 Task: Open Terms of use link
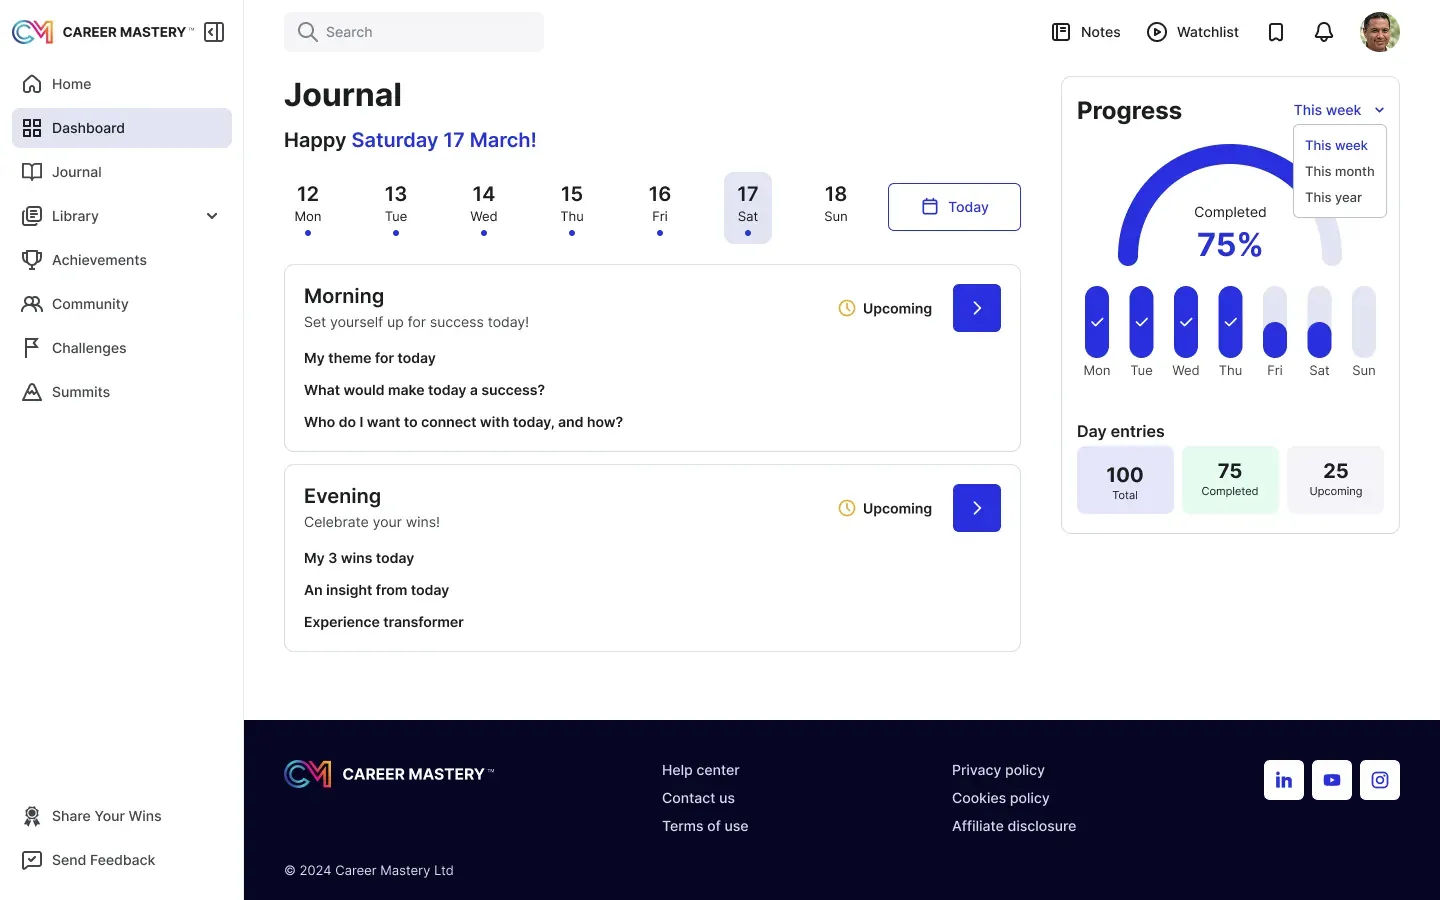(705, 826)
